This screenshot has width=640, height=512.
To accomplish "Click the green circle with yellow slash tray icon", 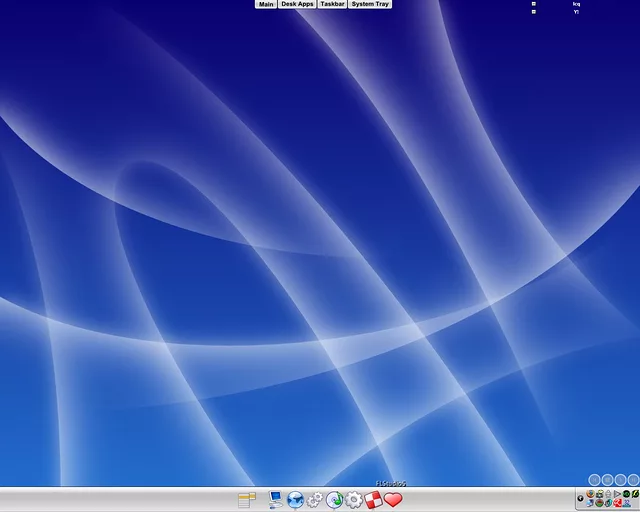I will (635, 494).
